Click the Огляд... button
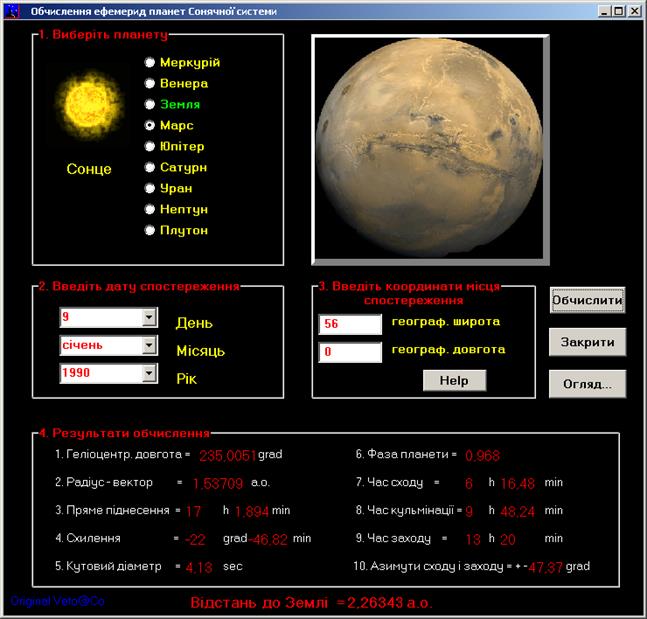Screen dimensions: 647x619 (587, 383)
